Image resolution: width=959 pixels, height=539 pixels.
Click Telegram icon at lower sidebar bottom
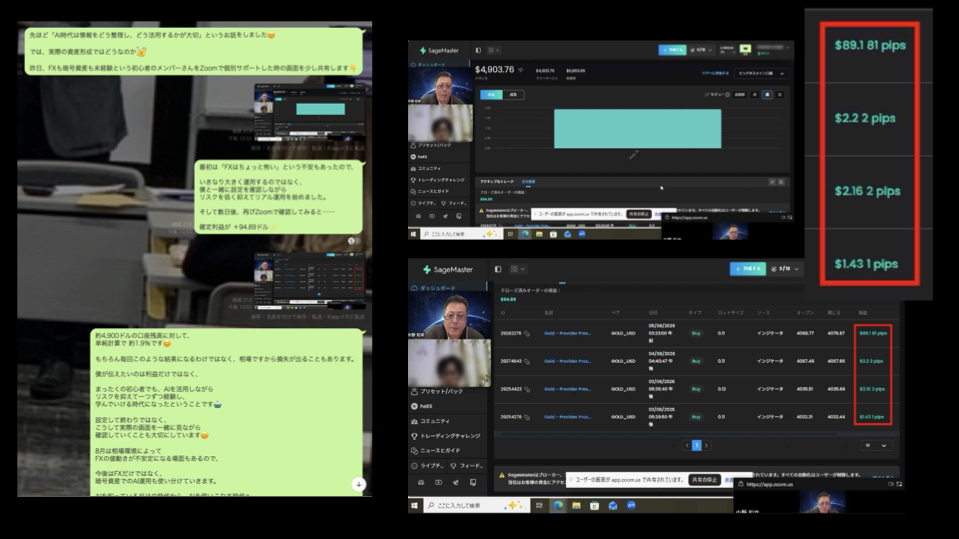tap(456, 483)
